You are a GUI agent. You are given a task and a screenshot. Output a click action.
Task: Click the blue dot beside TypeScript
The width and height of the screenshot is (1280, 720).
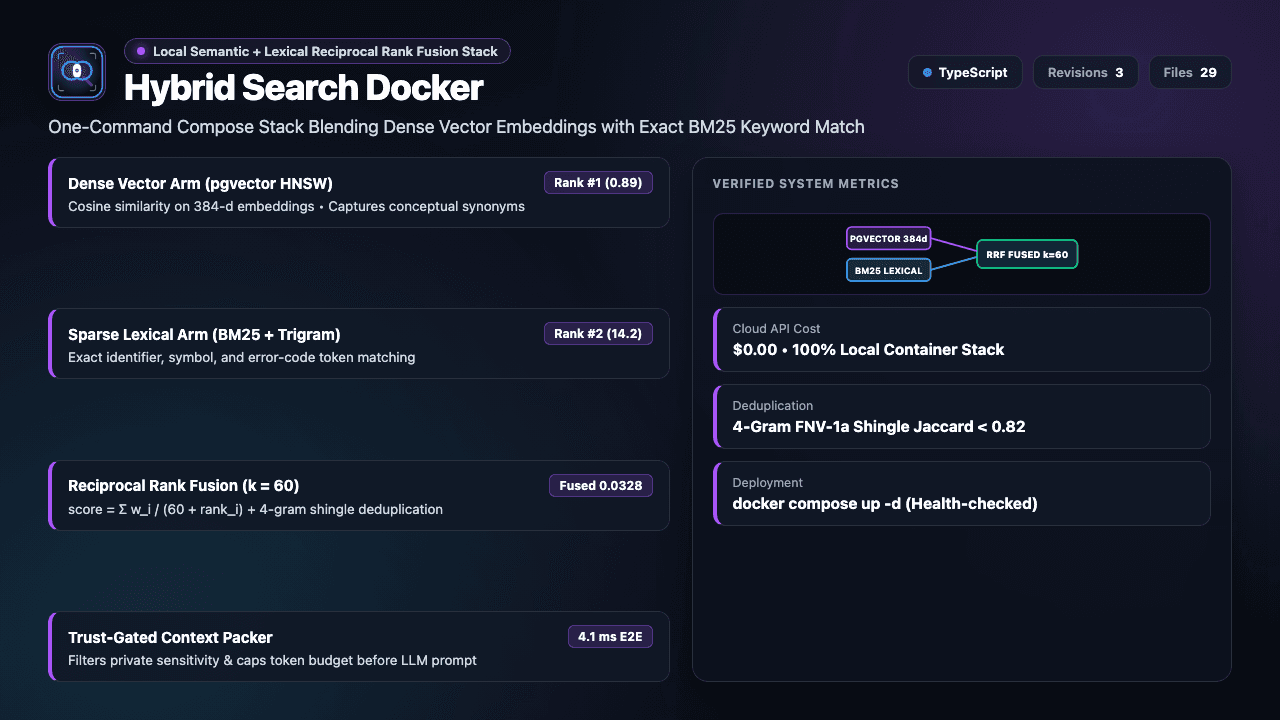tap(927, 73)
